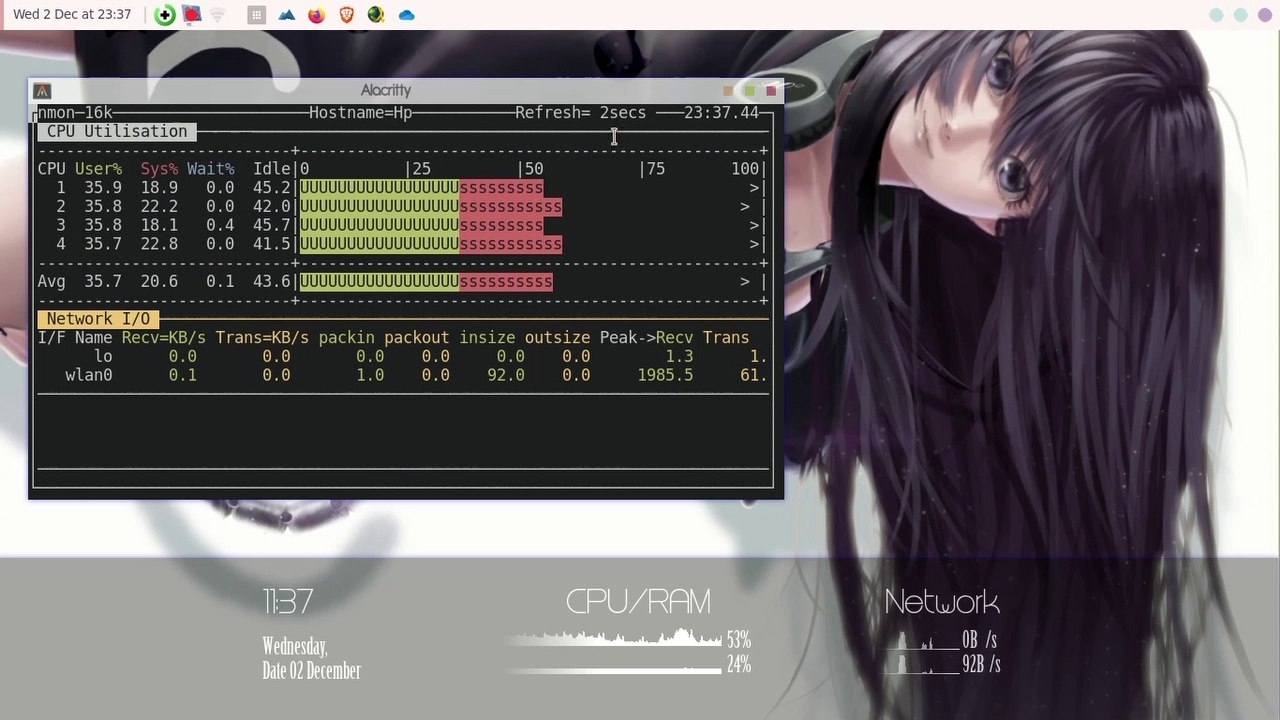Click the green plus icon in top panel
The height and width of the screenshot is (720, 1280).
[x=165, y=15]
